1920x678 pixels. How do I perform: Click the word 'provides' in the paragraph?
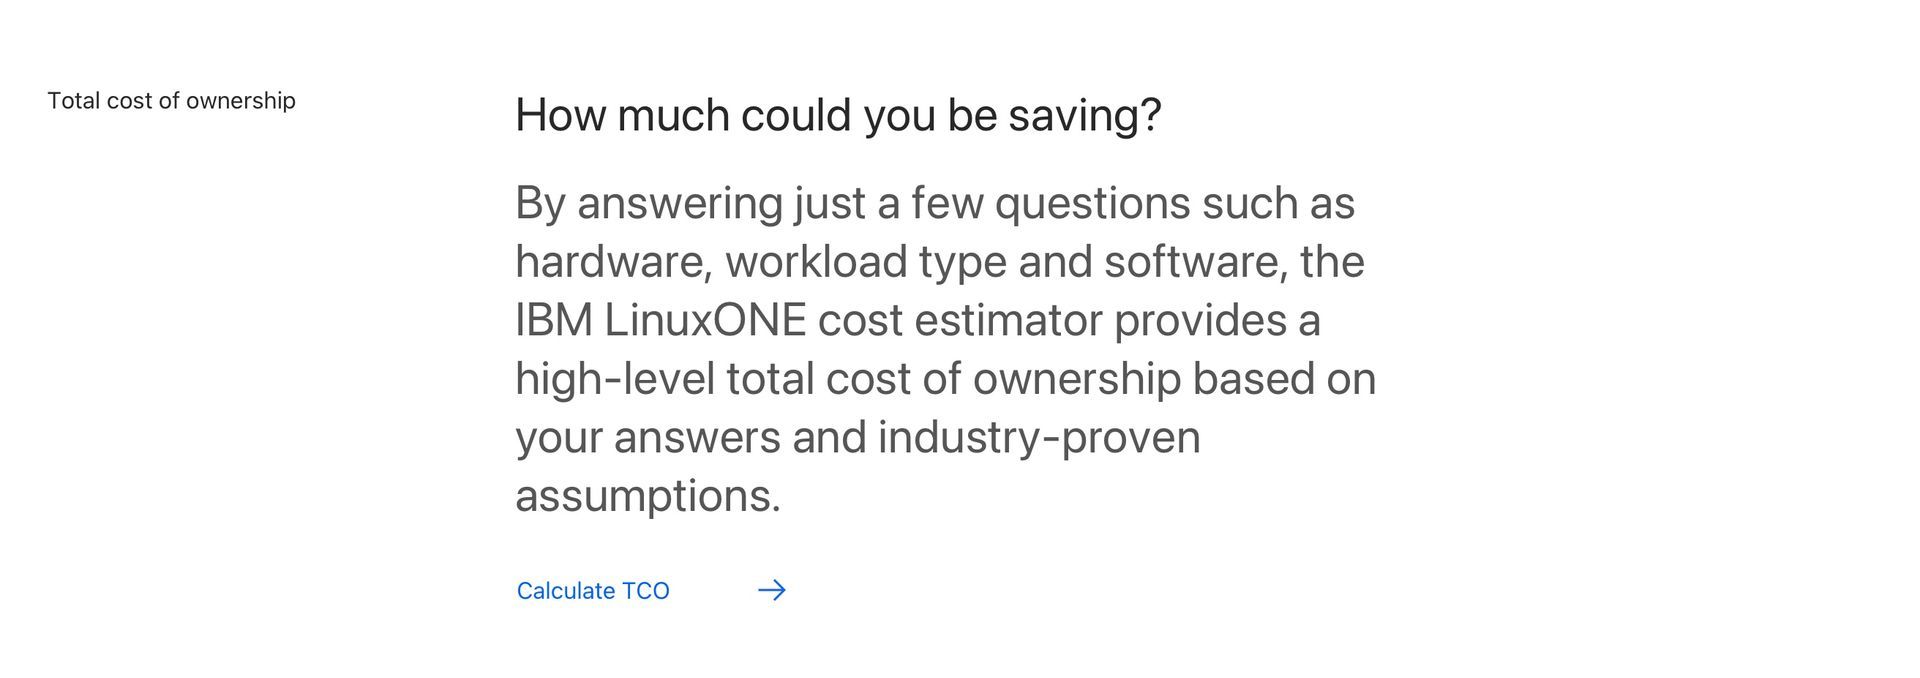(1200, 320)
